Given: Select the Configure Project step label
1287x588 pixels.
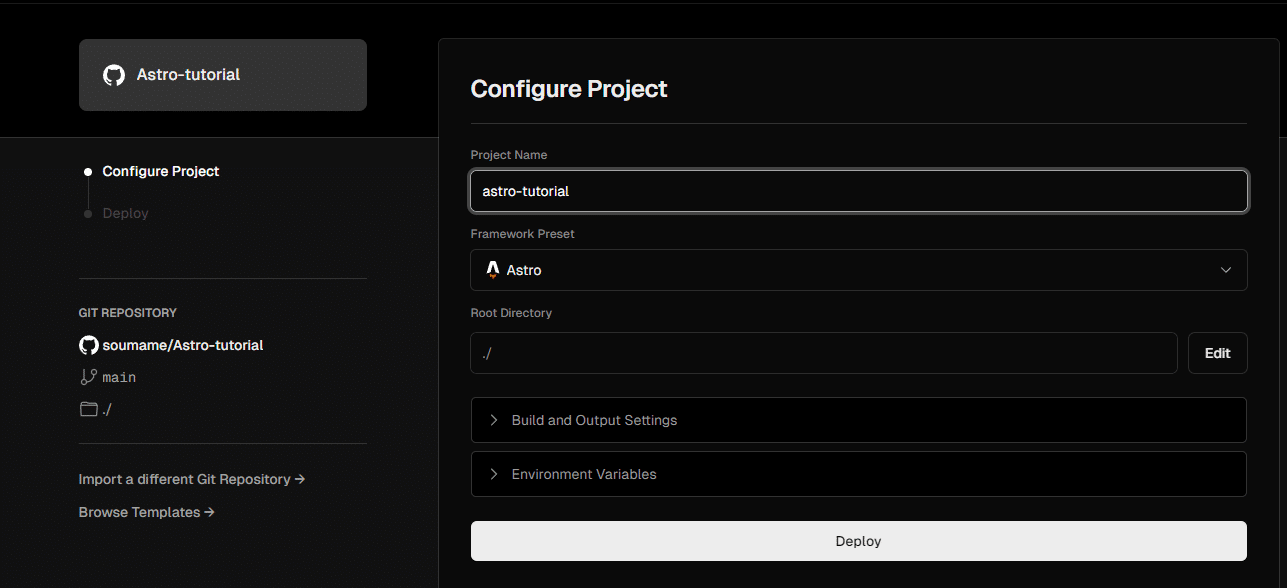Looking at the screenshot, I should [161, 172].
